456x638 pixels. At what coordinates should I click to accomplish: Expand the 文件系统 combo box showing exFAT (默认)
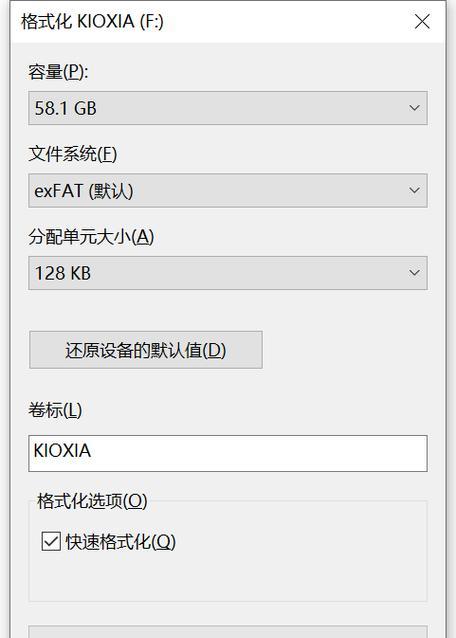tap(228, 190)
